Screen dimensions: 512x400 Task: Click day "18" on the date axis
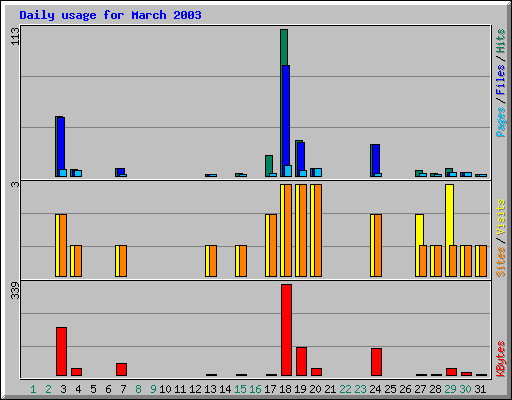coord(285,389)
